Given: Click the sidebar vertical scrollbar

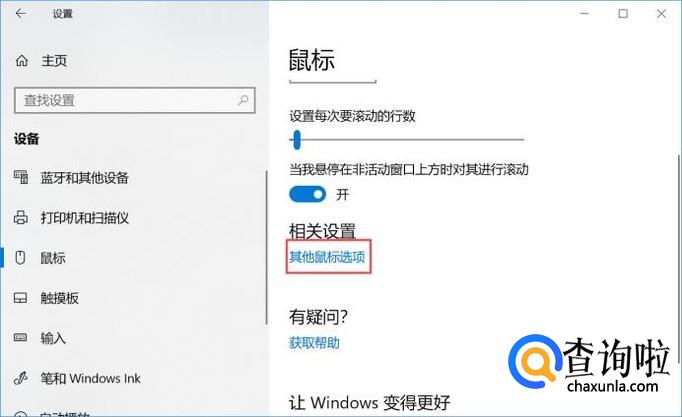Looking at the screenshot, I should pyautogui.click(x=266, y=247).
